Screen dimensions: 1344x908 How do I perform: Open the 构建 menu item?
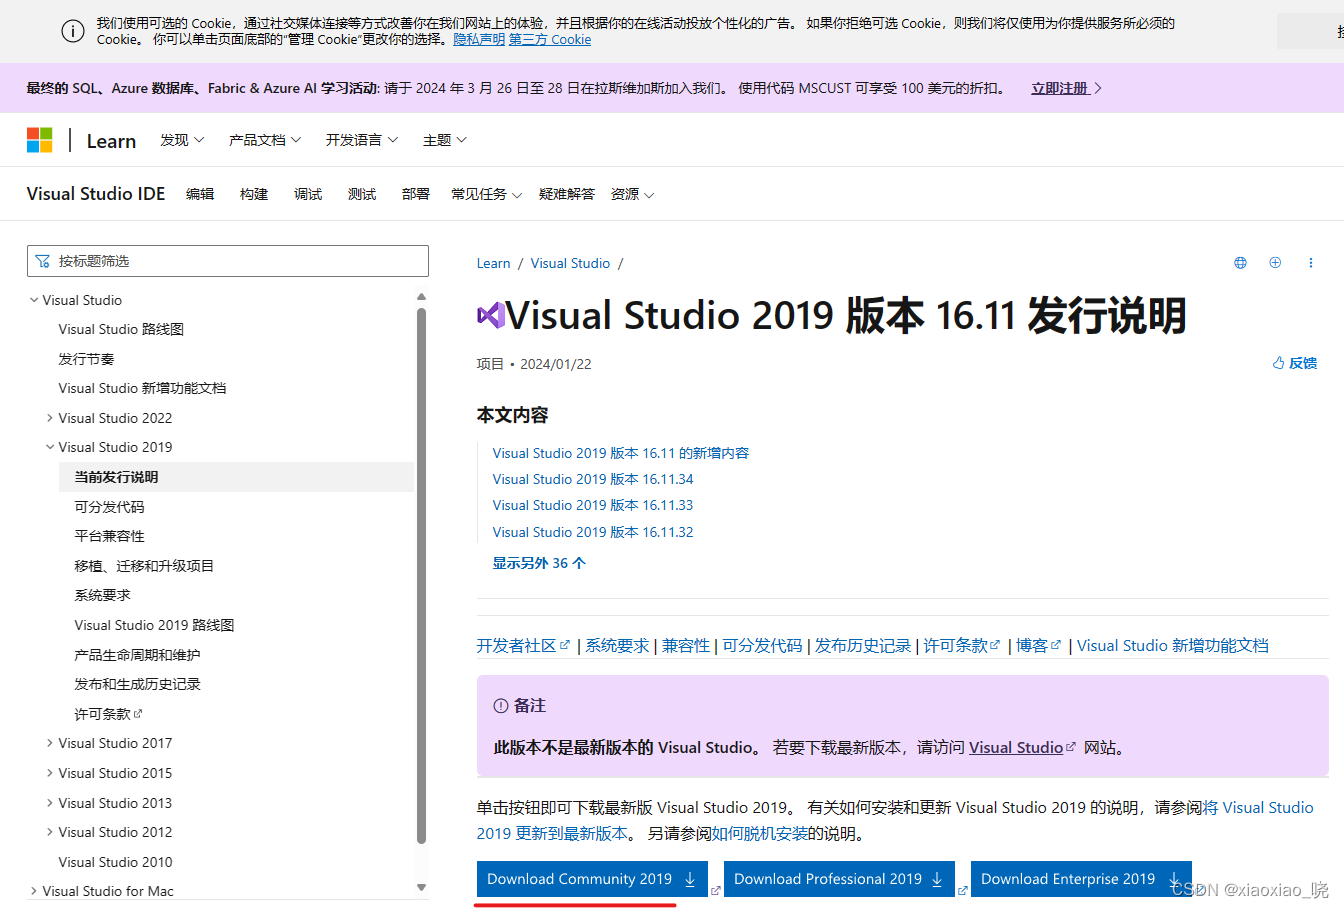click(x=254, y=194)
